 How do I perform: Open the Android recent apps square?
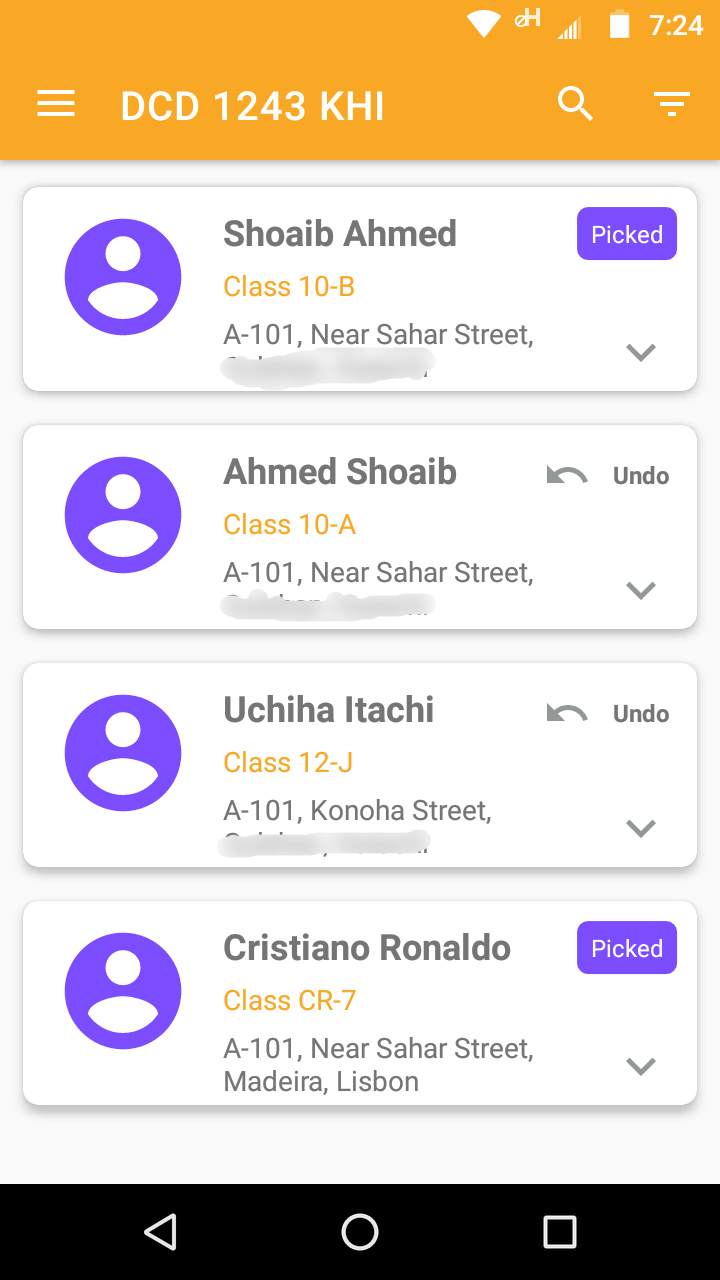(560, 1232)
